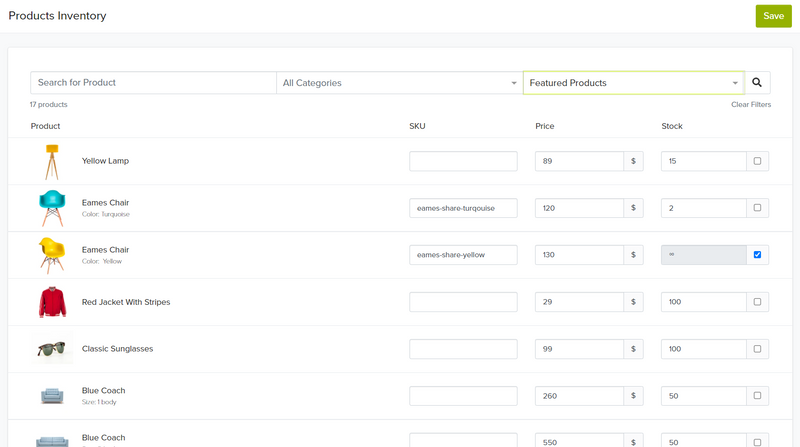The height and width of the screenshot is (447, 800).
Task: Enable unlimited stock for Yellow Lamp
Action: [757, 161]
